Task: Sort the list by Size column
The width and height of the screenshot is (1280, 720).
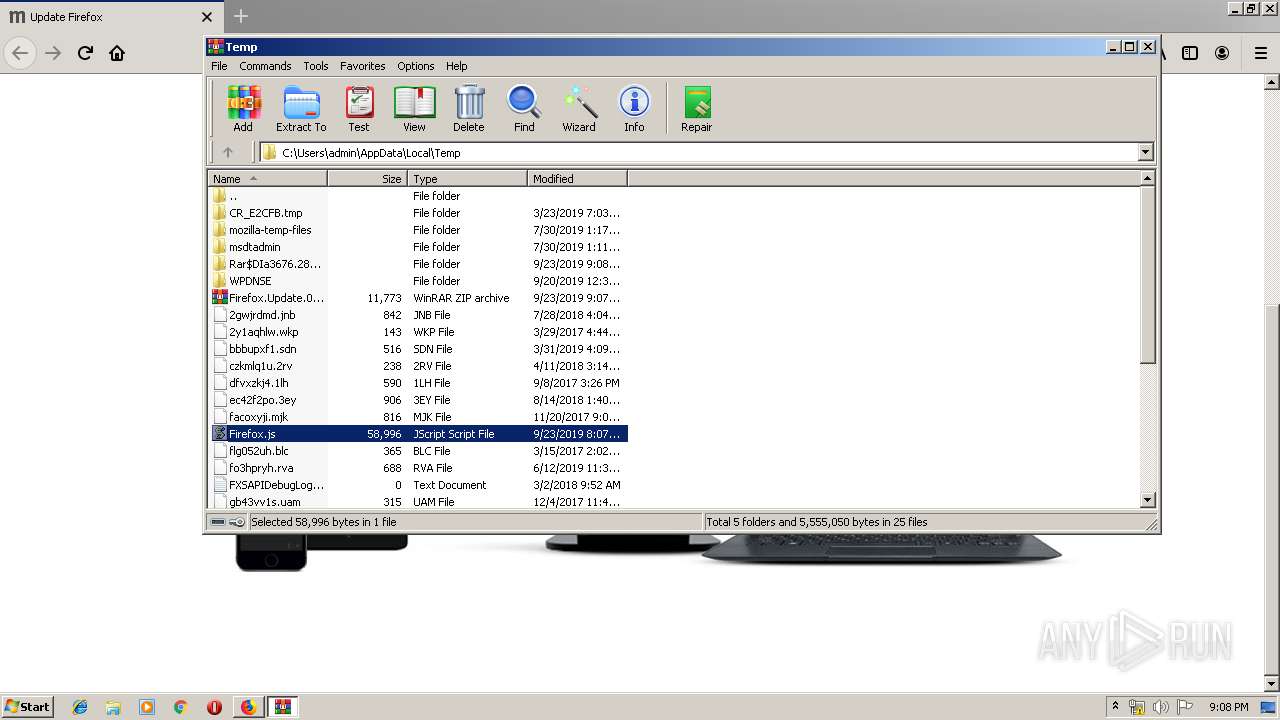Action: 367,179
